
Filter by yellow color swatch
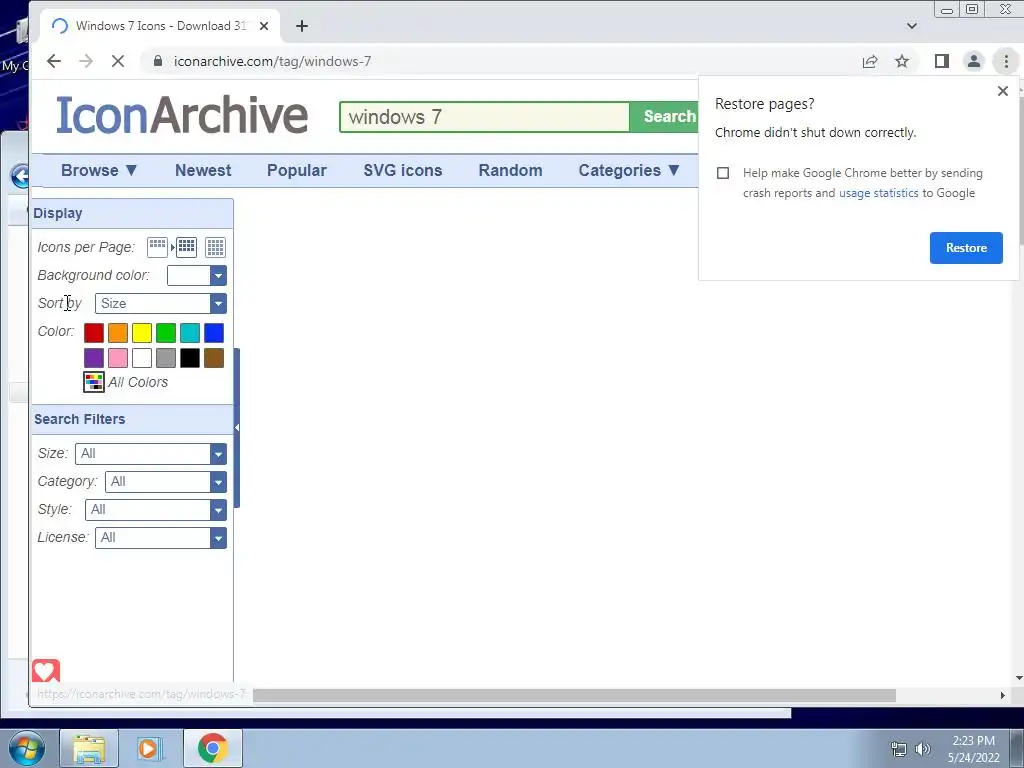coord(142,333)
